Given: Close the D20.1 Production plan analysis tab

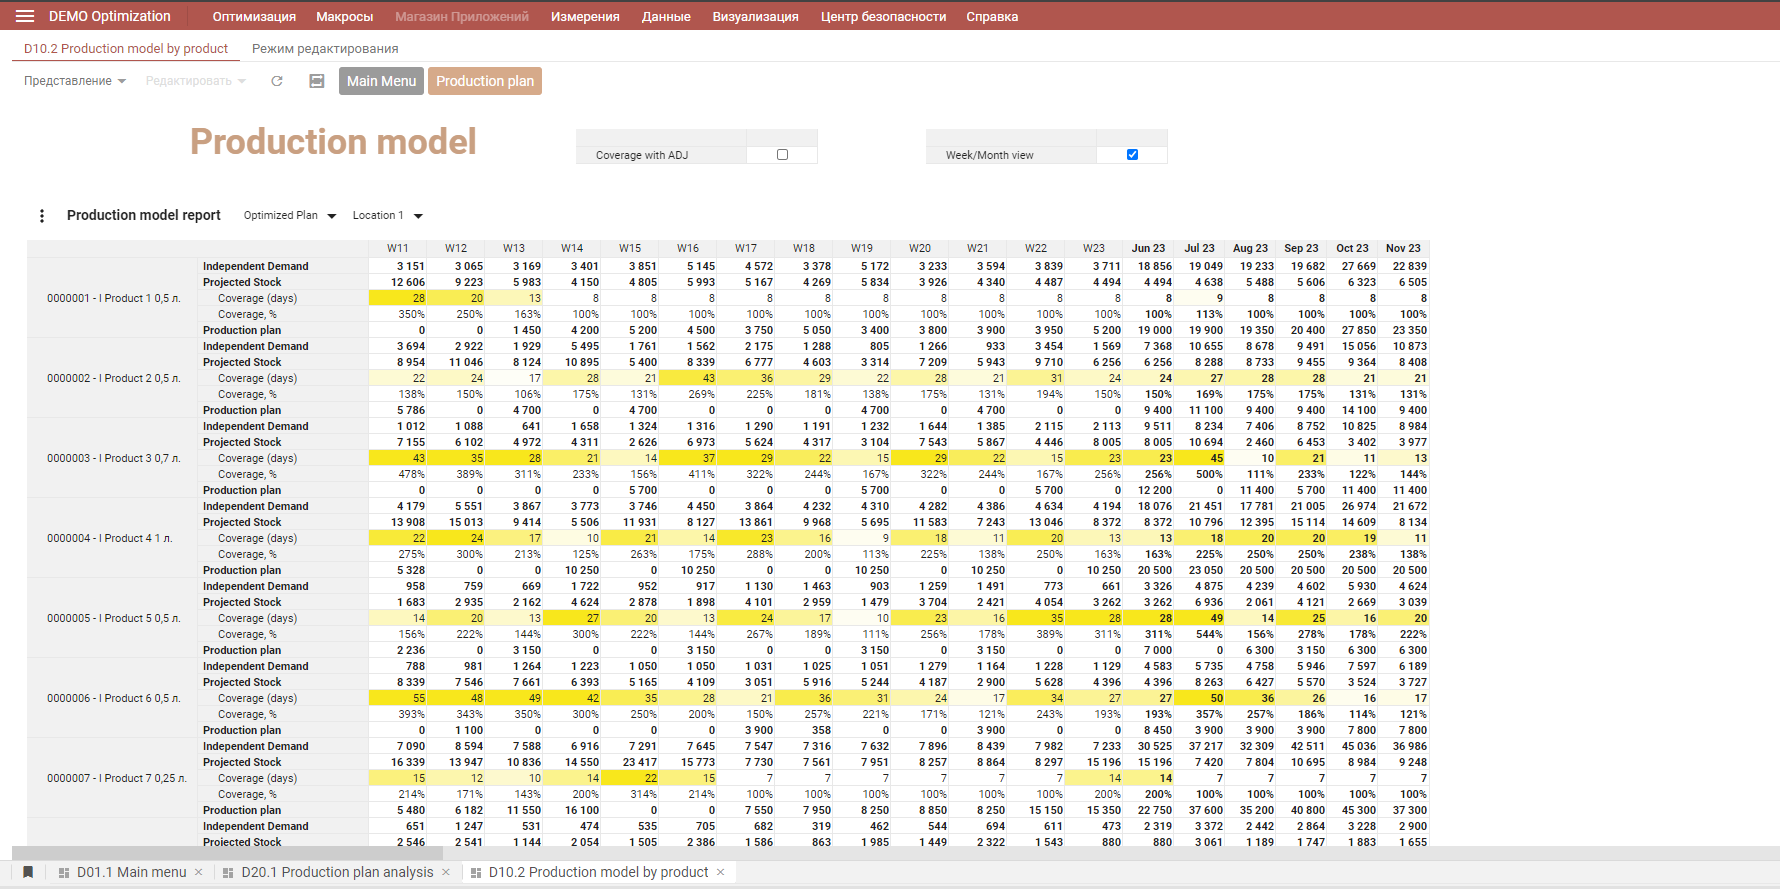Looking at the screenshot, I should tap(446, 872).
